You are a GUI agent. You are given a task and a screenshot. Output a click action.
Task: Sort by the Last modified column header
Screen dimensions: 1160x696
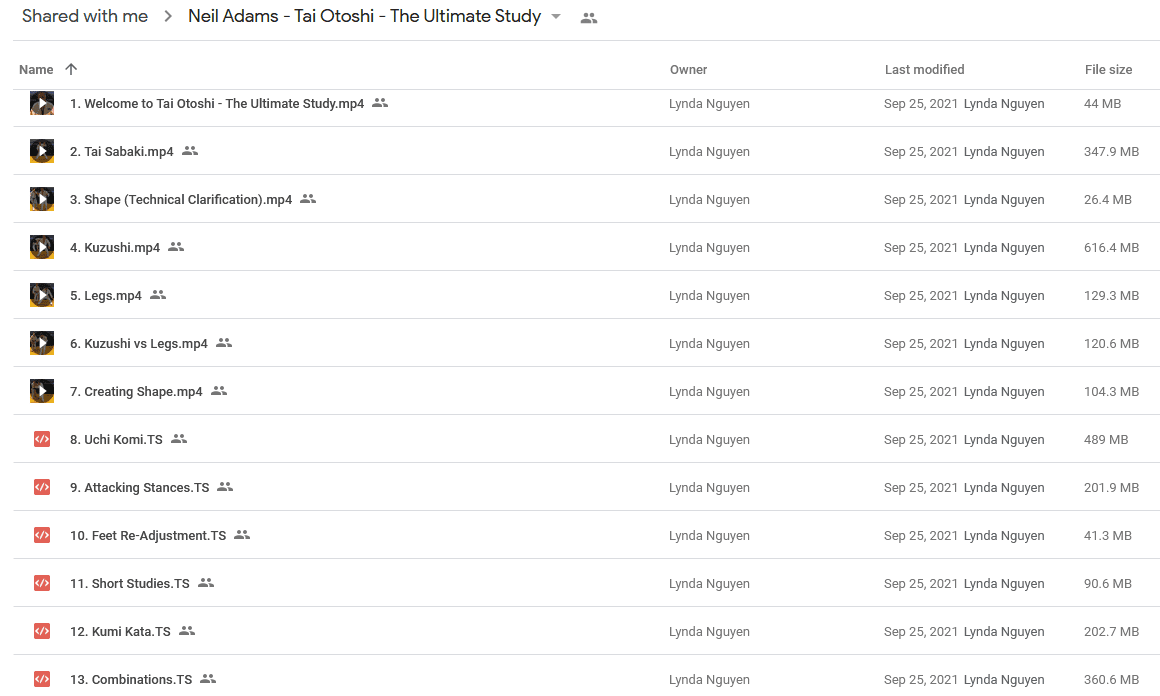tap(925, 70)
